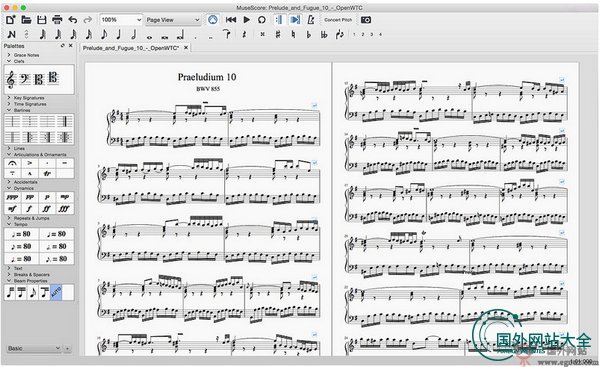Select the fermata articulation
This screenshot has height=367, width=600.
point(13,163)
